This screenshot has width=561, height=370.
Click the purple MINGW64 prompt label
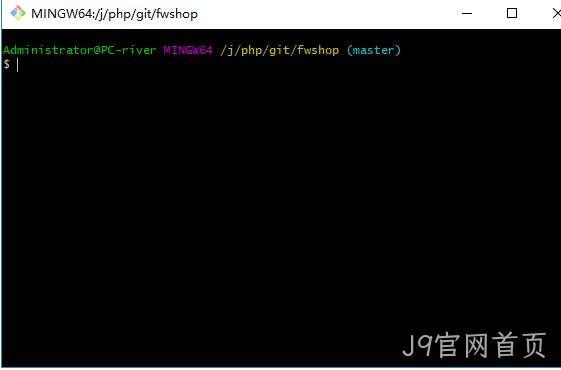coord(188,50)
